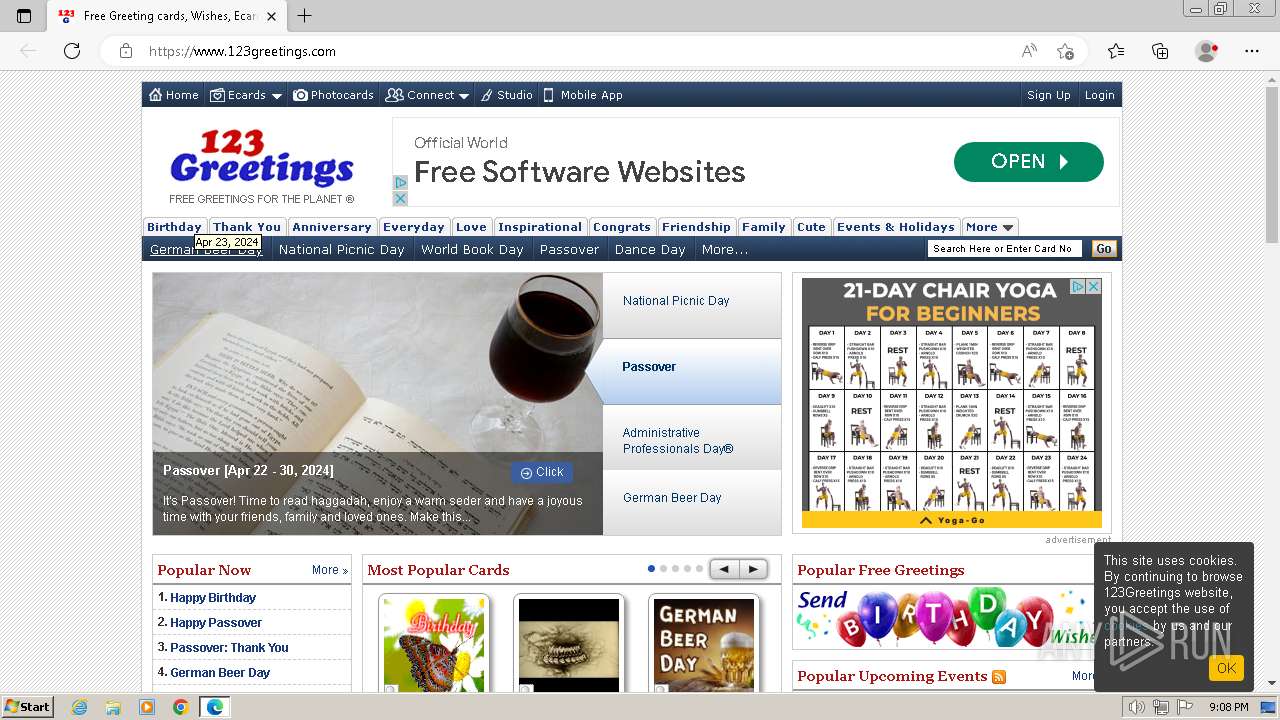Open the taskbar volume icon
This screenshot has height=720, width=1280.
(x=1137, y=707)
